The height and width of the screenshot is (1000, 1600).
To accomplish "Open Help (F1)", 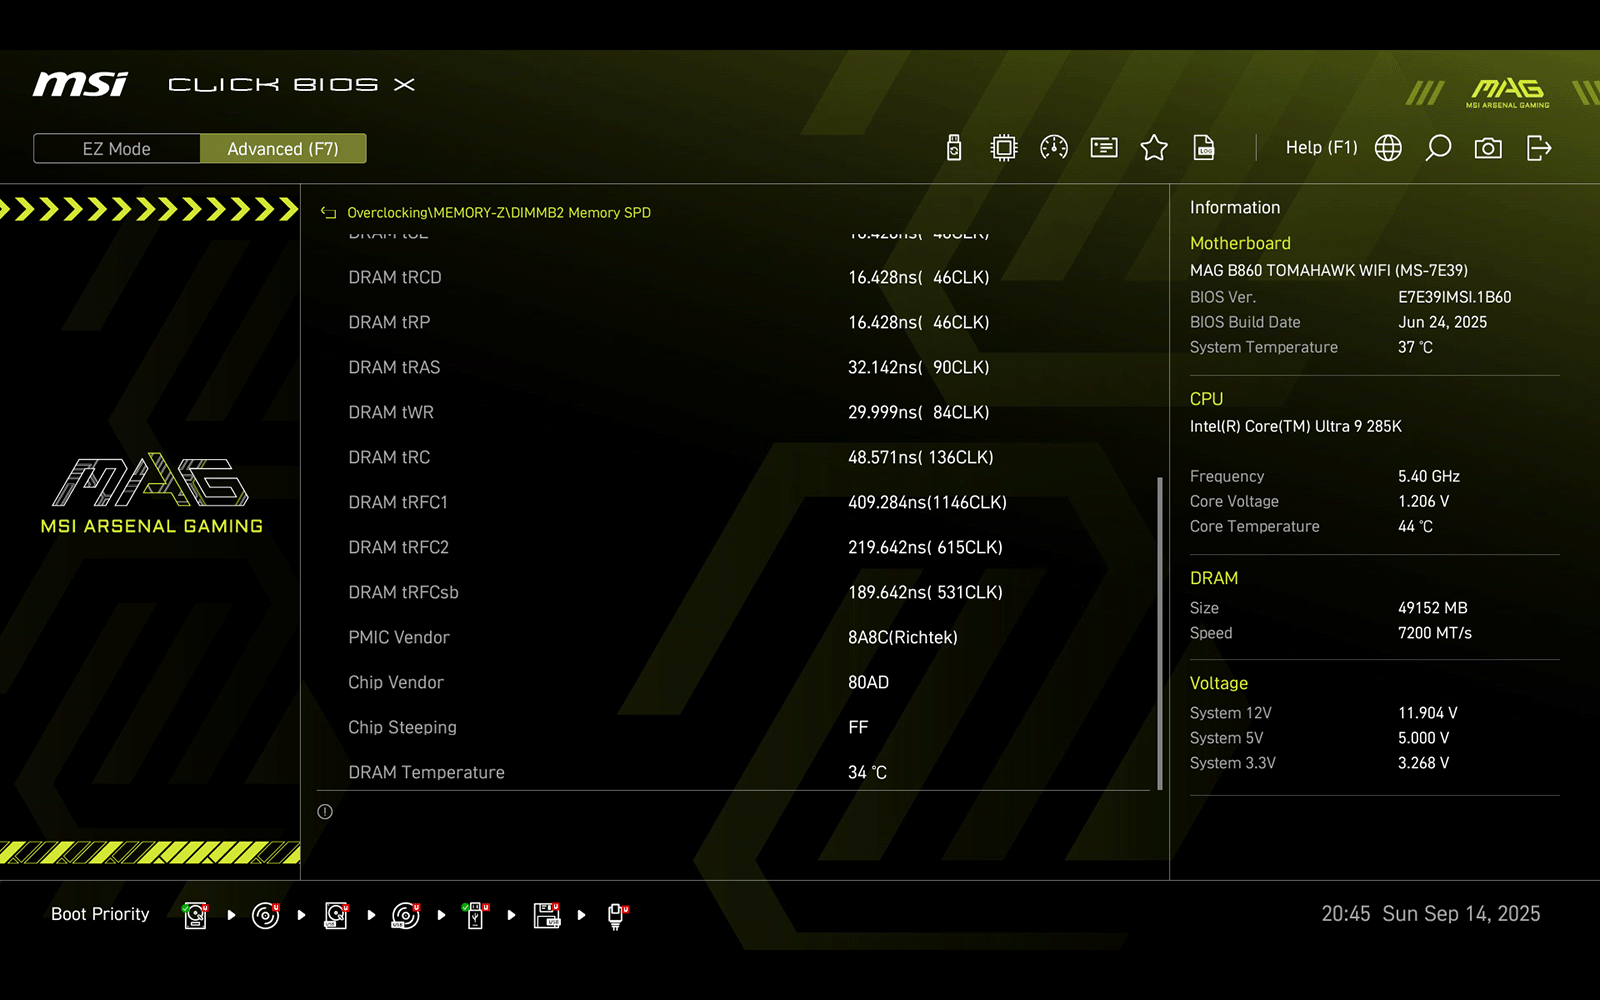I will [1321, 148].
